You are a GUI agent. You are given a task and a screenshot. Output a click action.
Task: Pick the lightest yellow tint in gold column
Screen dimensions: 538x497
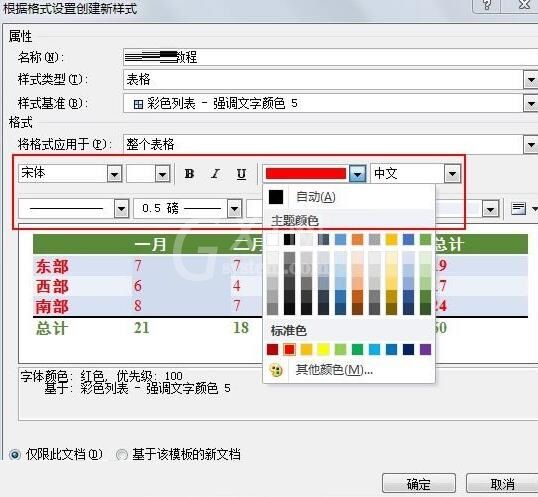coord(391,258)
